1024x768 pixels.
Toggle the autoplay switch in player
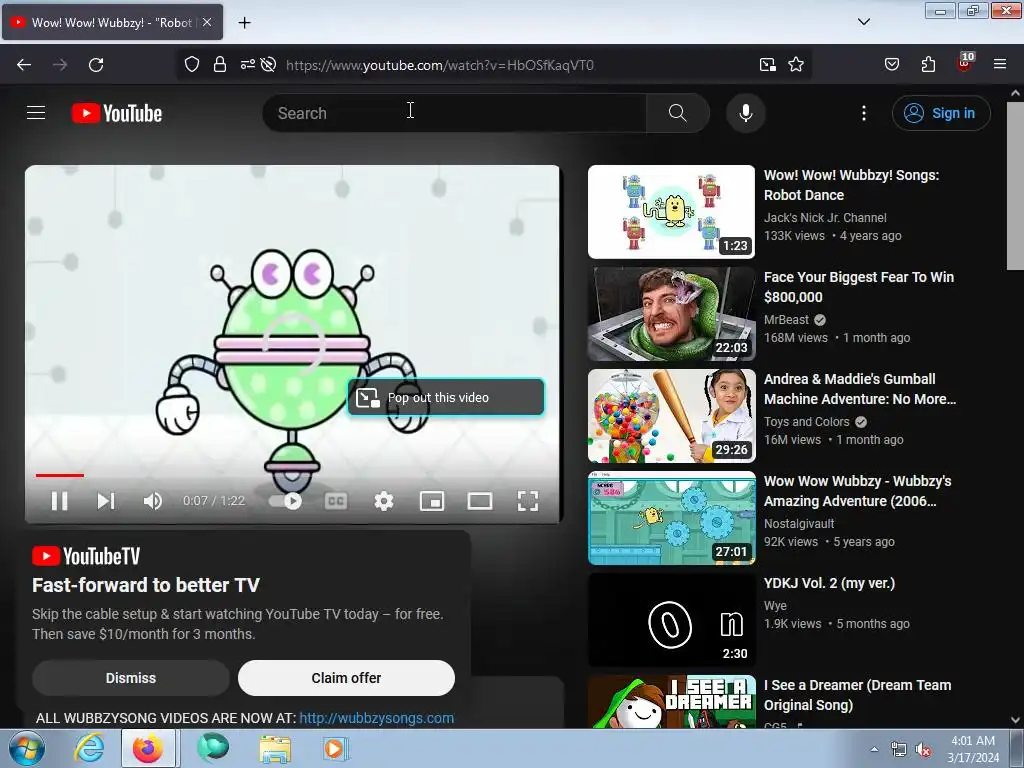click(x=285, y=501)
